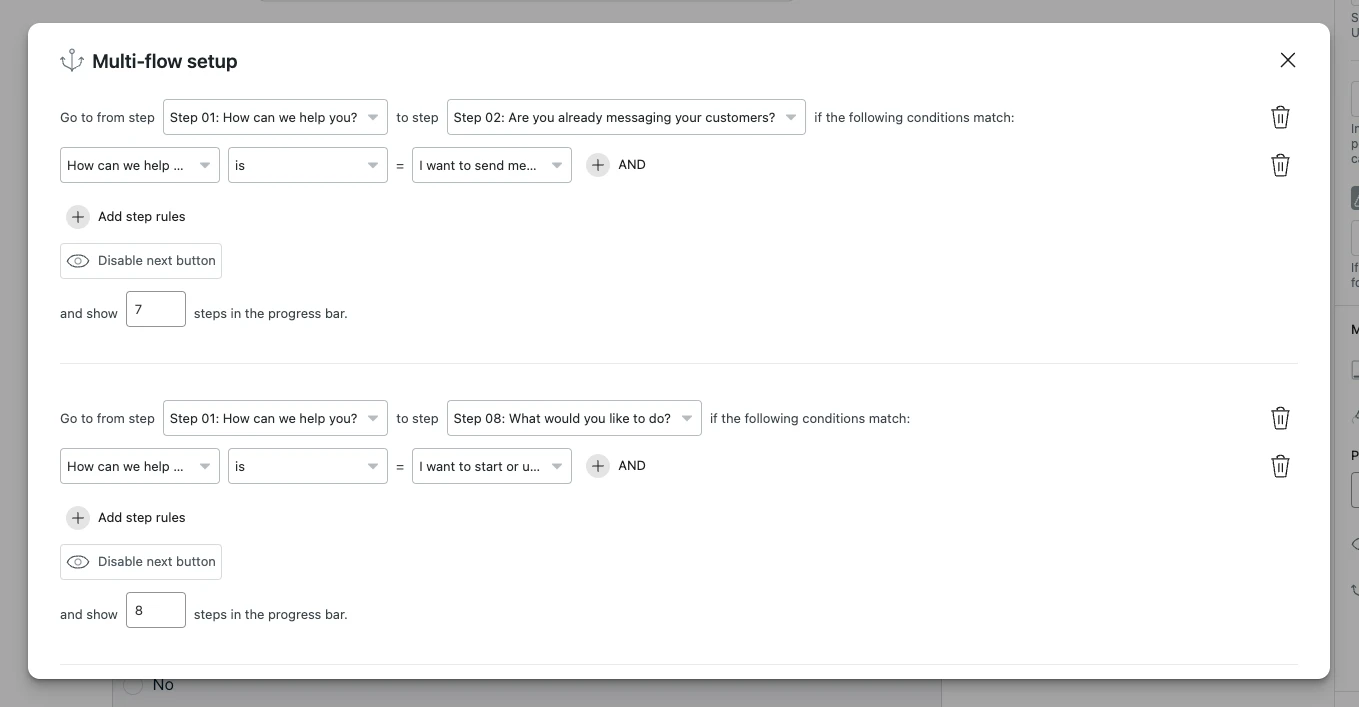Click the eye icon on the second Disable next button

[x=78, y=561]
